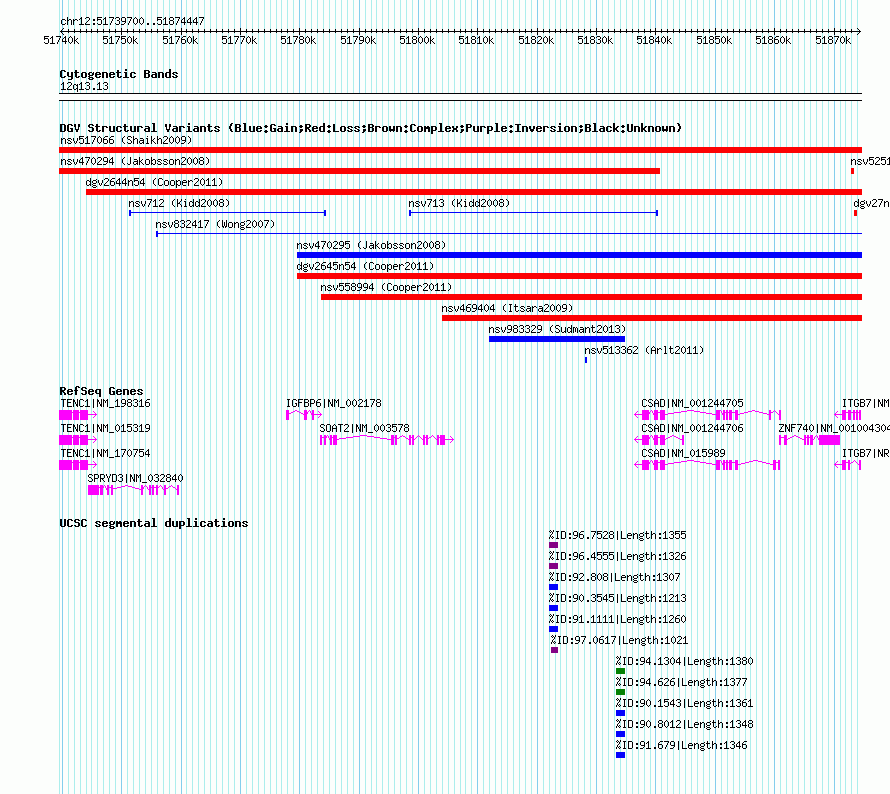890x794 pixels.
Task: Click the green duplication box %ID:94.626 Length:1377
Action: click(x=620, y=692)
